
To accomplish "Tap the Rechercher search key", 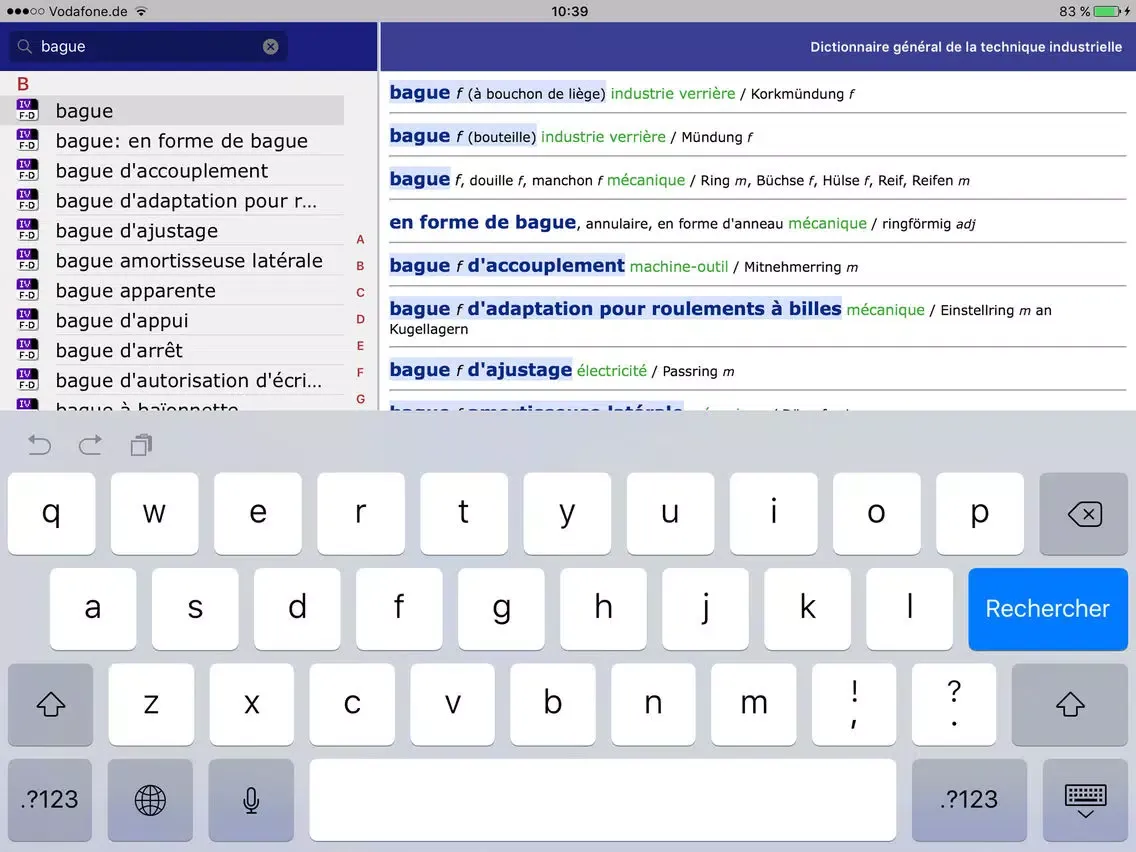I will (1048, 609).
